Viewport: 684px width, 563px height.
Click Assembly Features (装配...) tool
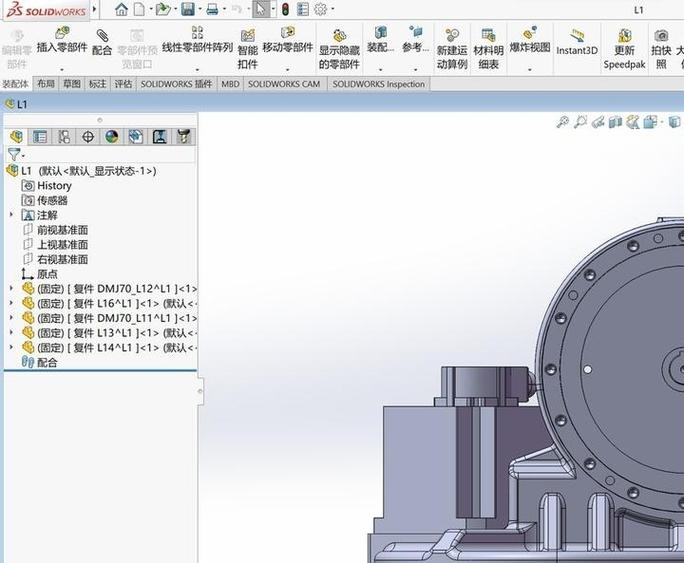(x=380, y=40)
